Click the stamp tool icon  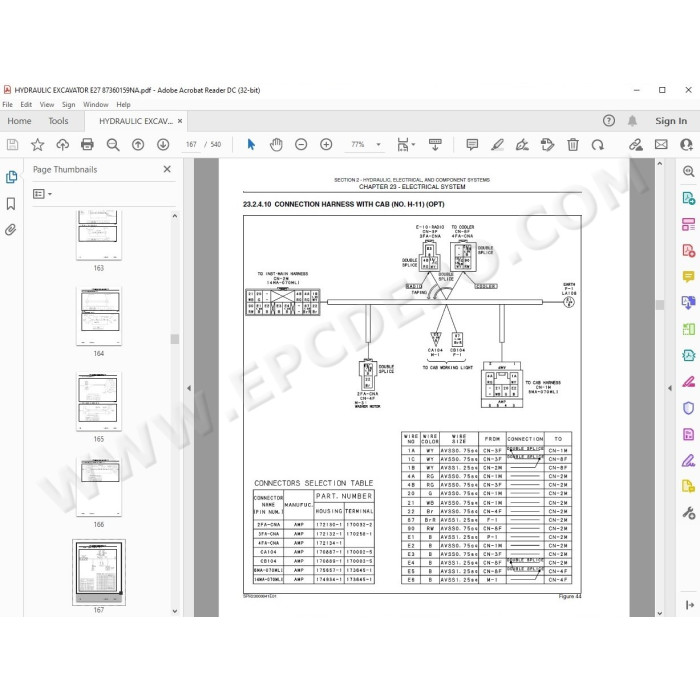(547, 144)
